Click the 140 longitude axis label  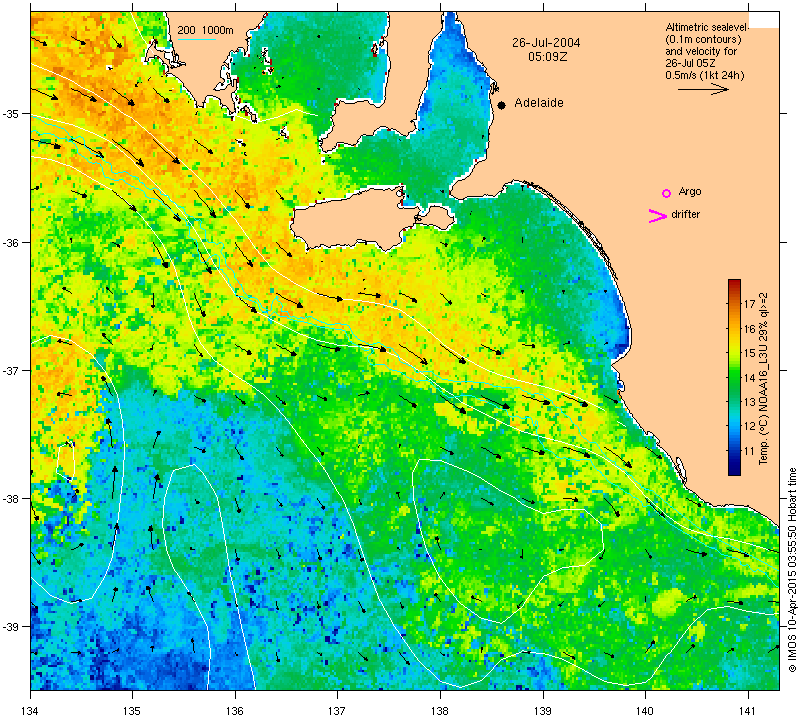(645, 710)
